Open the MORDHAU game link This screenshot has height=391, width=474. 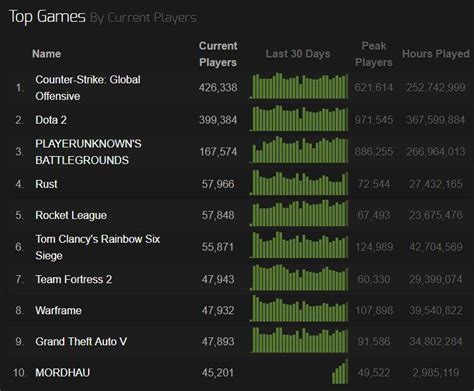click(63, 373)
